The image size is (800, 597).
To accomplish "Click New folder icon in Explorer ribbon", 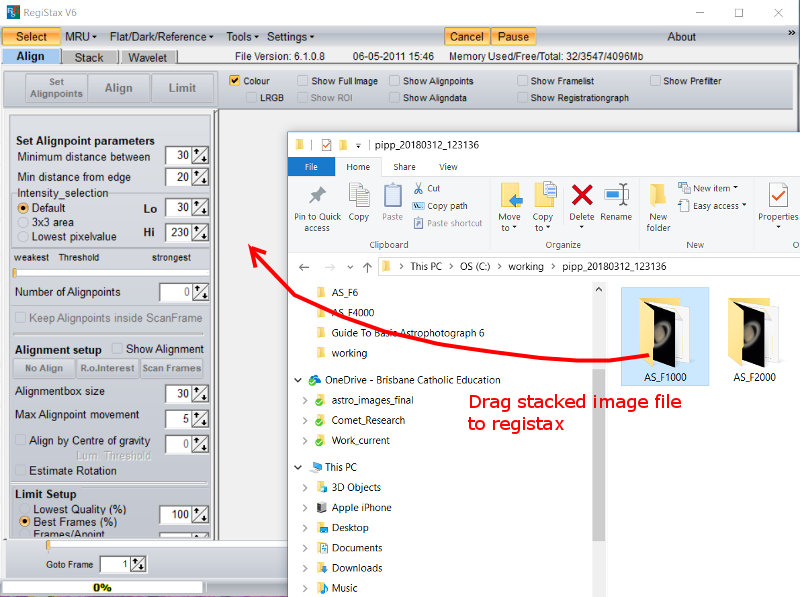I will (658, 195).
